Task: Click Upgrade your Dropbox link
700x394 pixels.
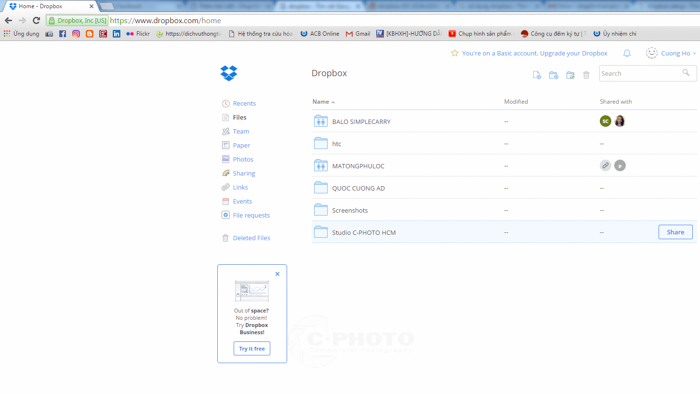Action: [573, 53]
